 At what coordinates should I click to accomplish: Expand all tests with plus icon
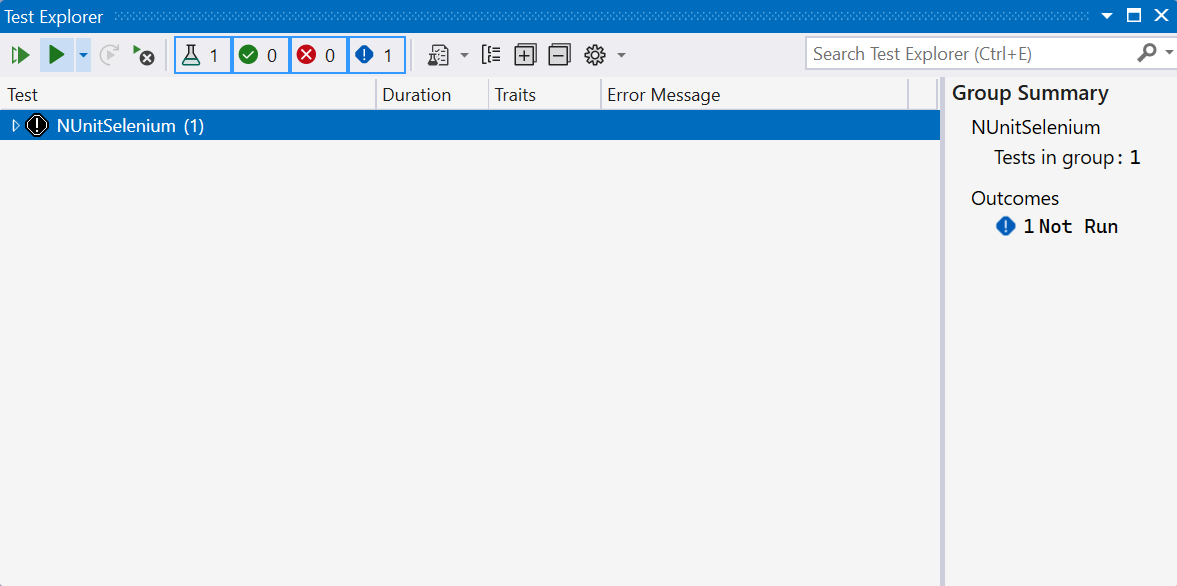pos(525,55)
